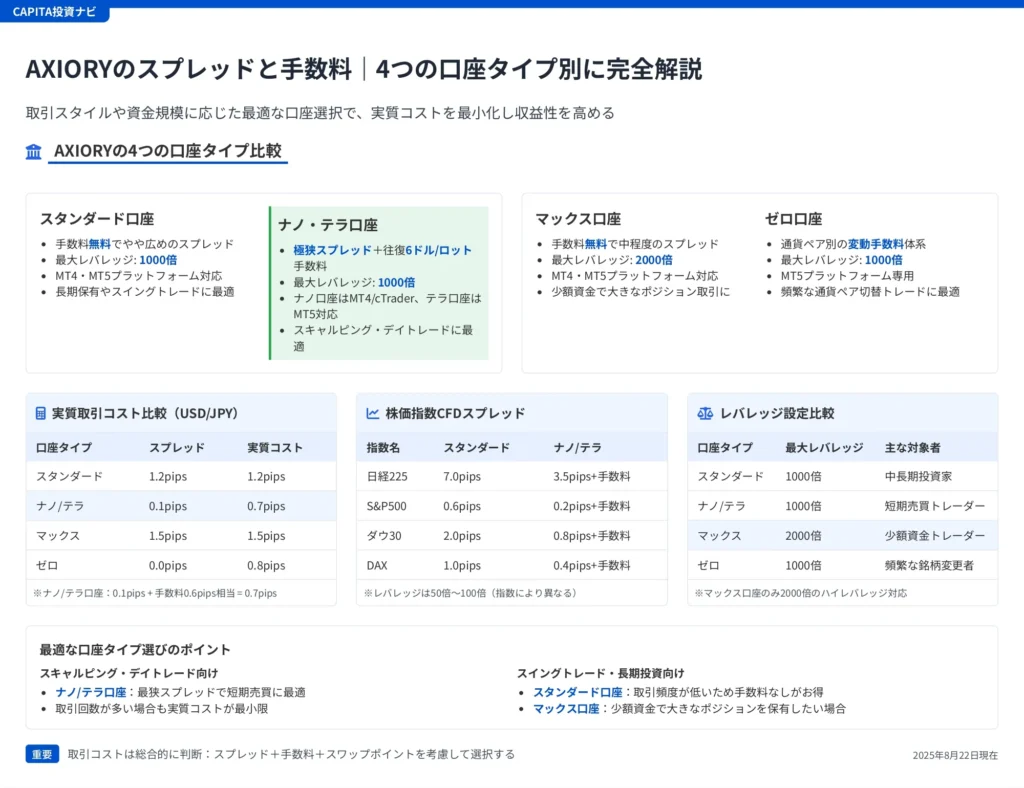
Task: Click the 頻繁な銘柄変更者 cell
Action: pyautogui.click(x=929, y=565)
